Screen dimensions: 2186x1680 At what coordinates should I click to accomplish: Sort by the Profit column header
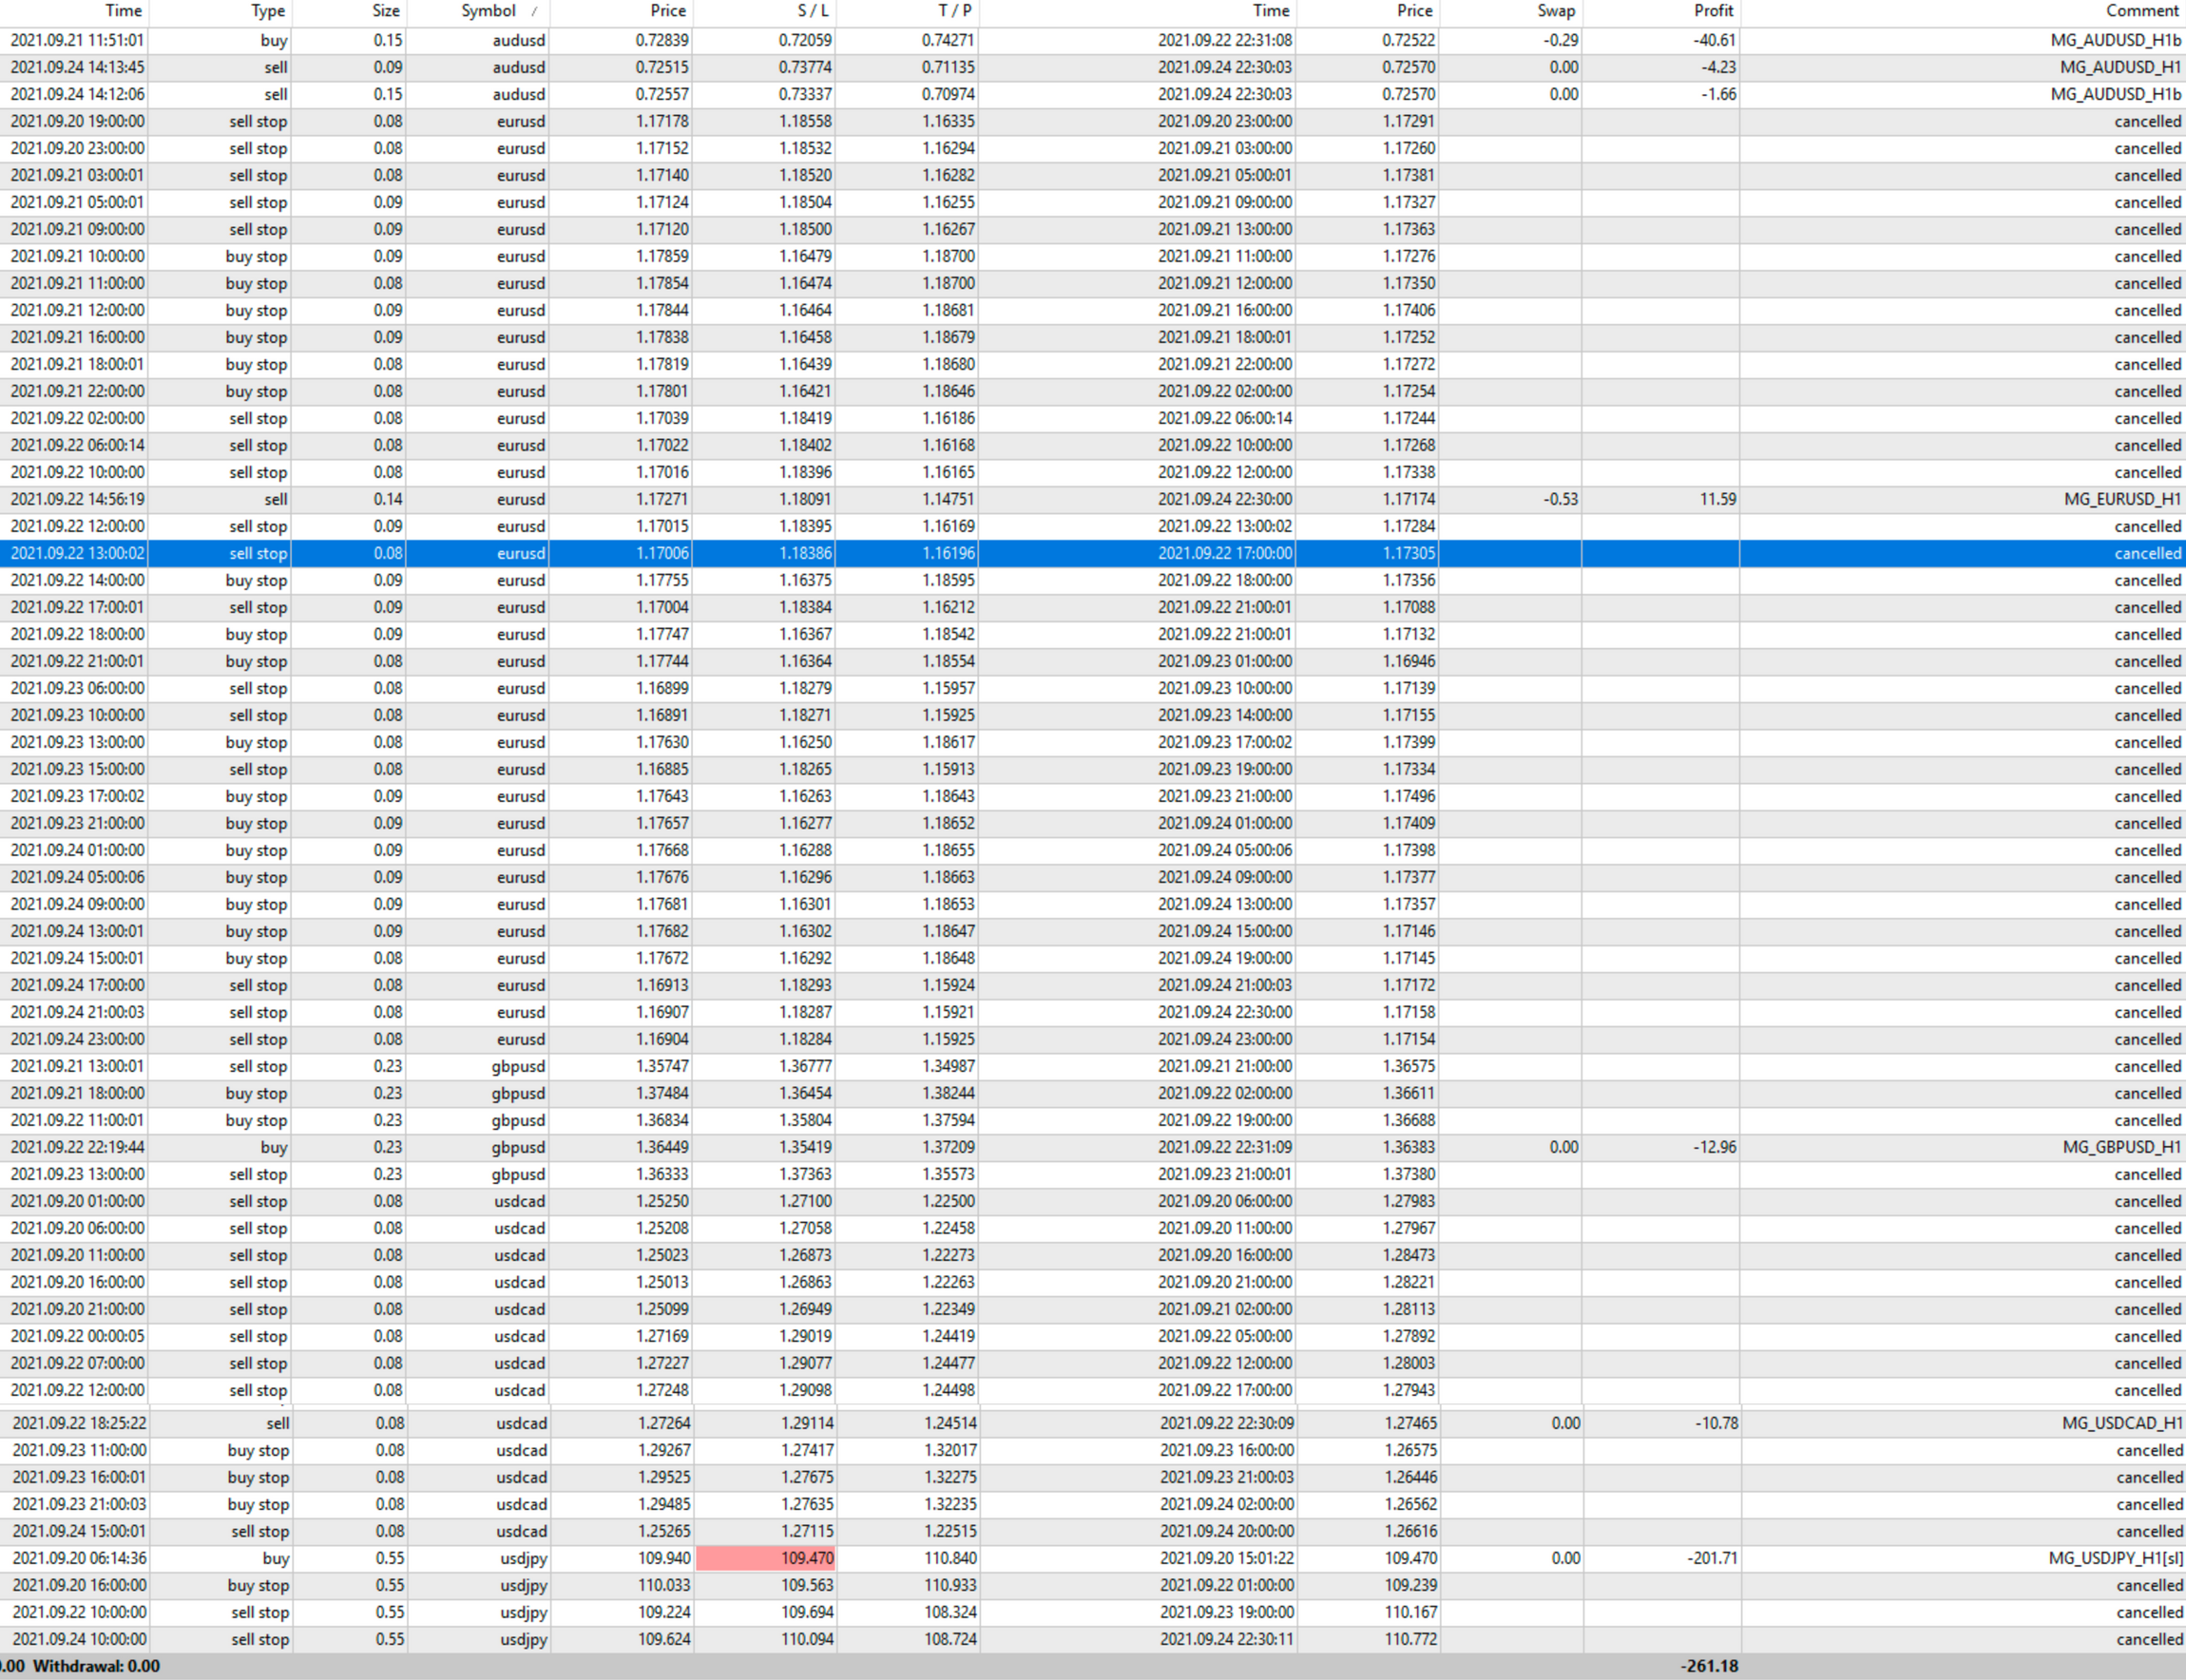pos(1712,11)
